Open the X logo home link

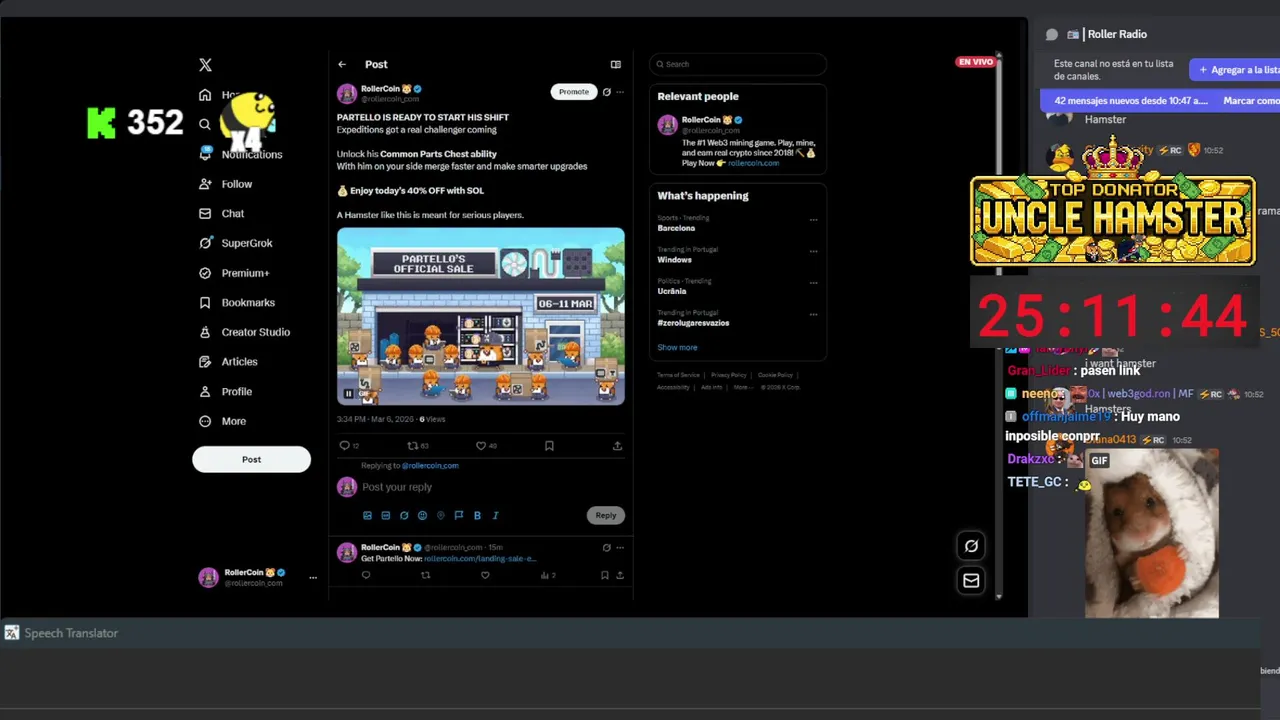coord(205,65)
